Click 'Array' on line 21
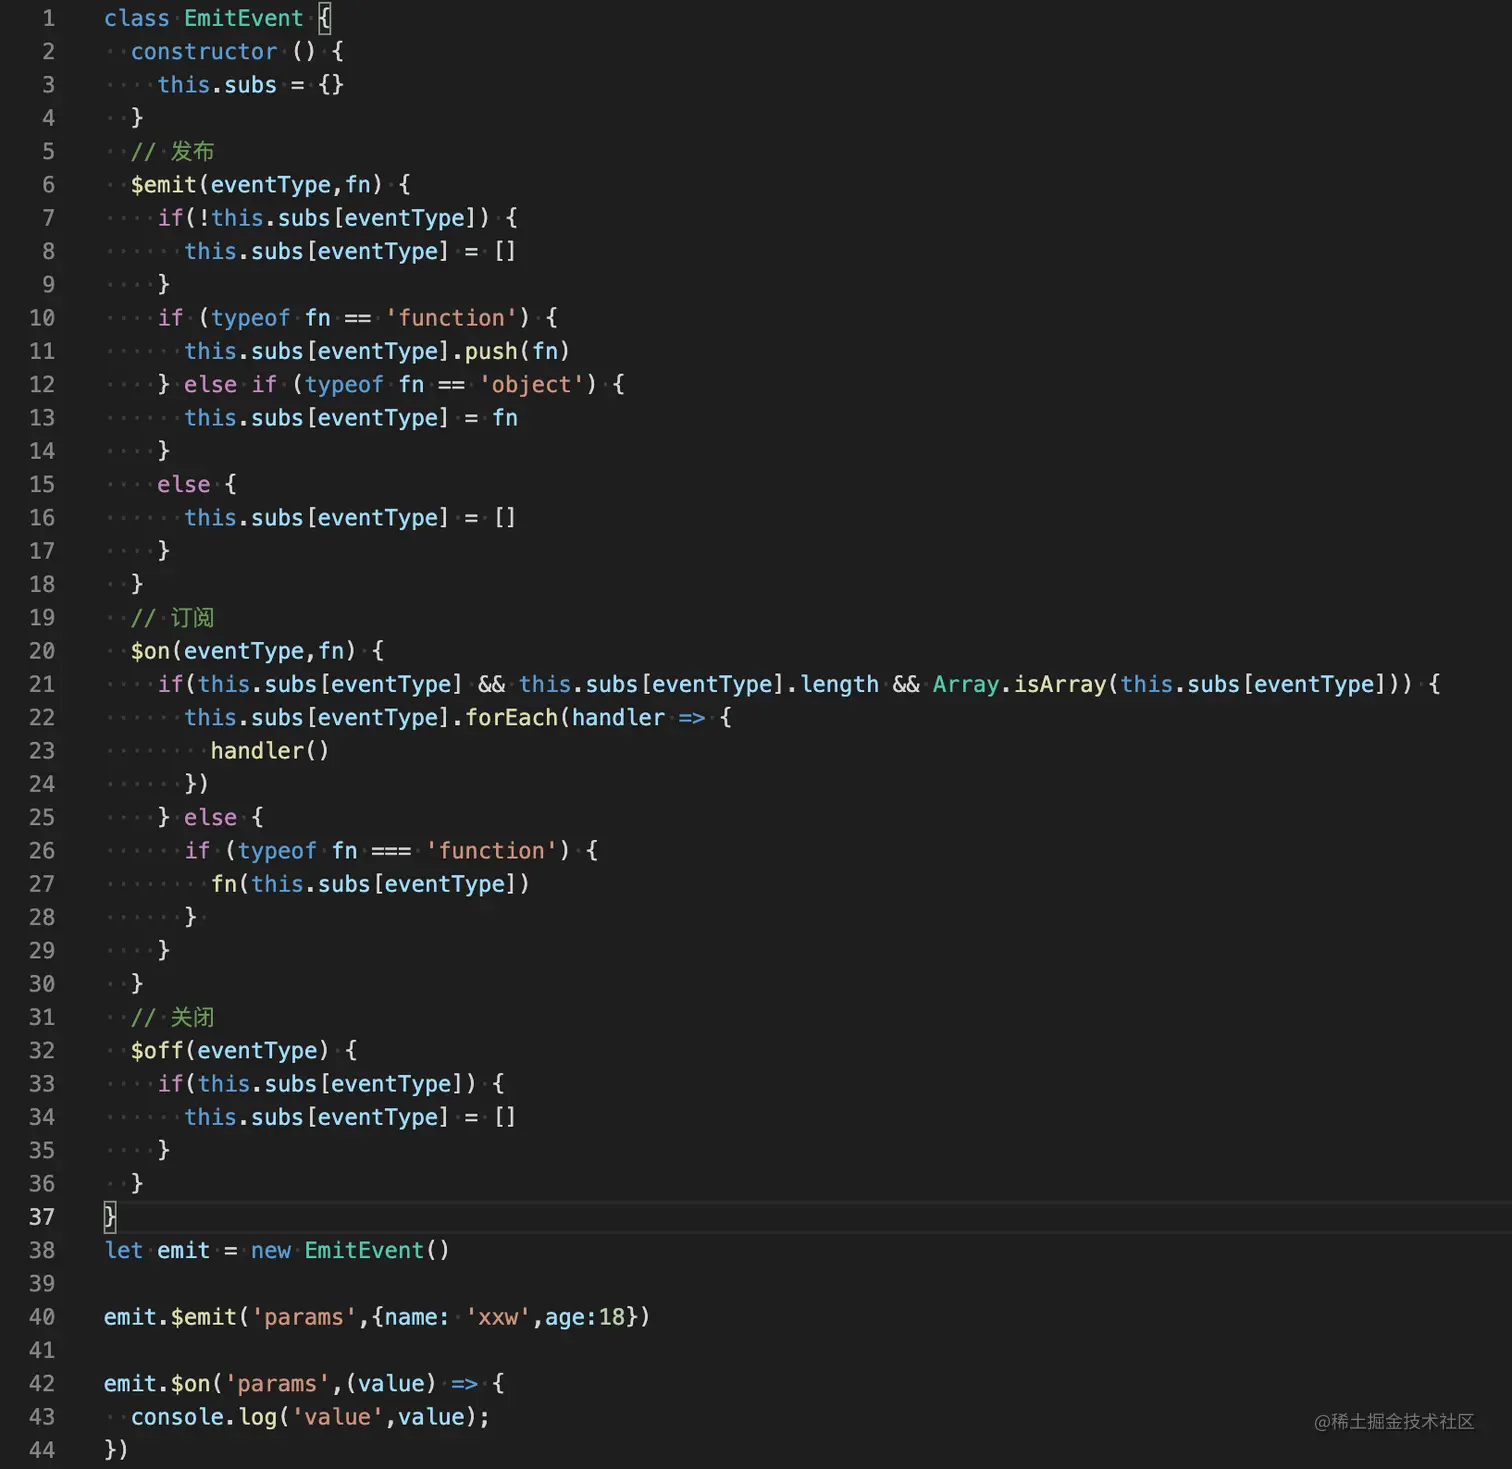Image resolution: width=1512 pixels, height=1469 pixels. tap(966, 684)
